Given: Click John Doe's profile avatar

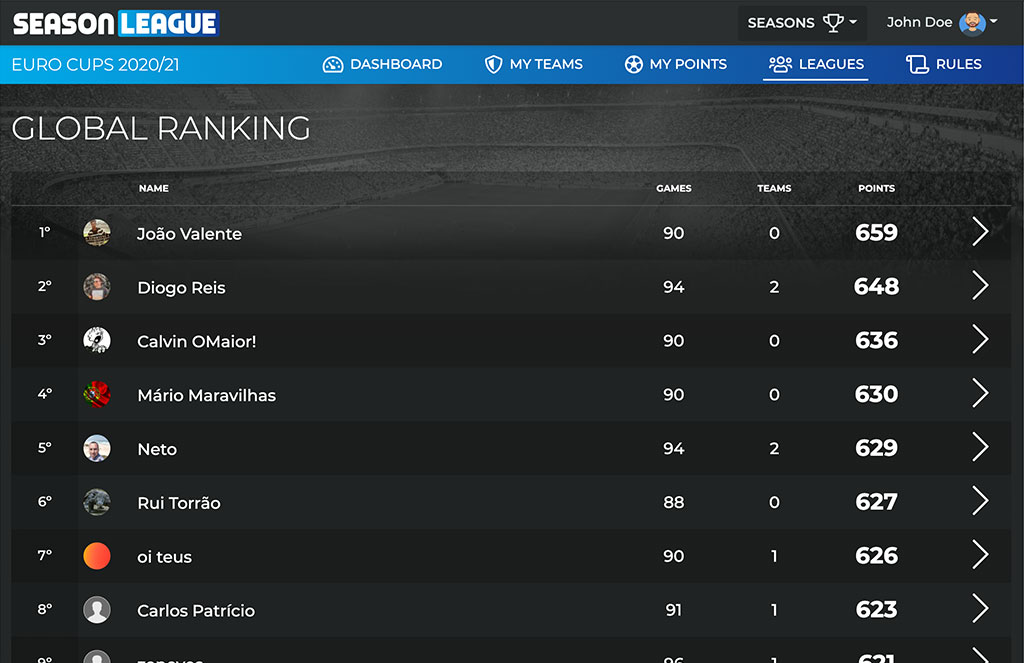Looking at the screenshot, I should coord(971,22).
